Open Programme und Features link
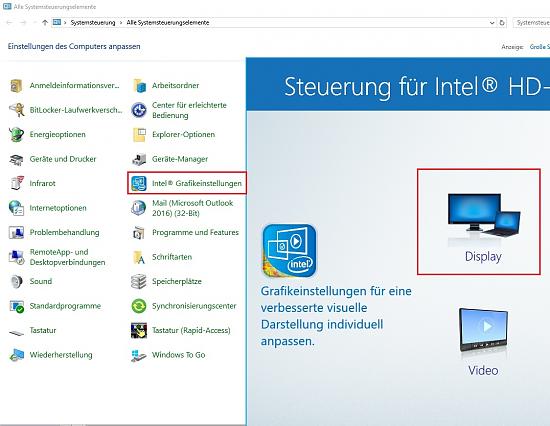Image resolution: width=550 pixels, height=426 pixels. pyautogui.click(x=195, y=233)
